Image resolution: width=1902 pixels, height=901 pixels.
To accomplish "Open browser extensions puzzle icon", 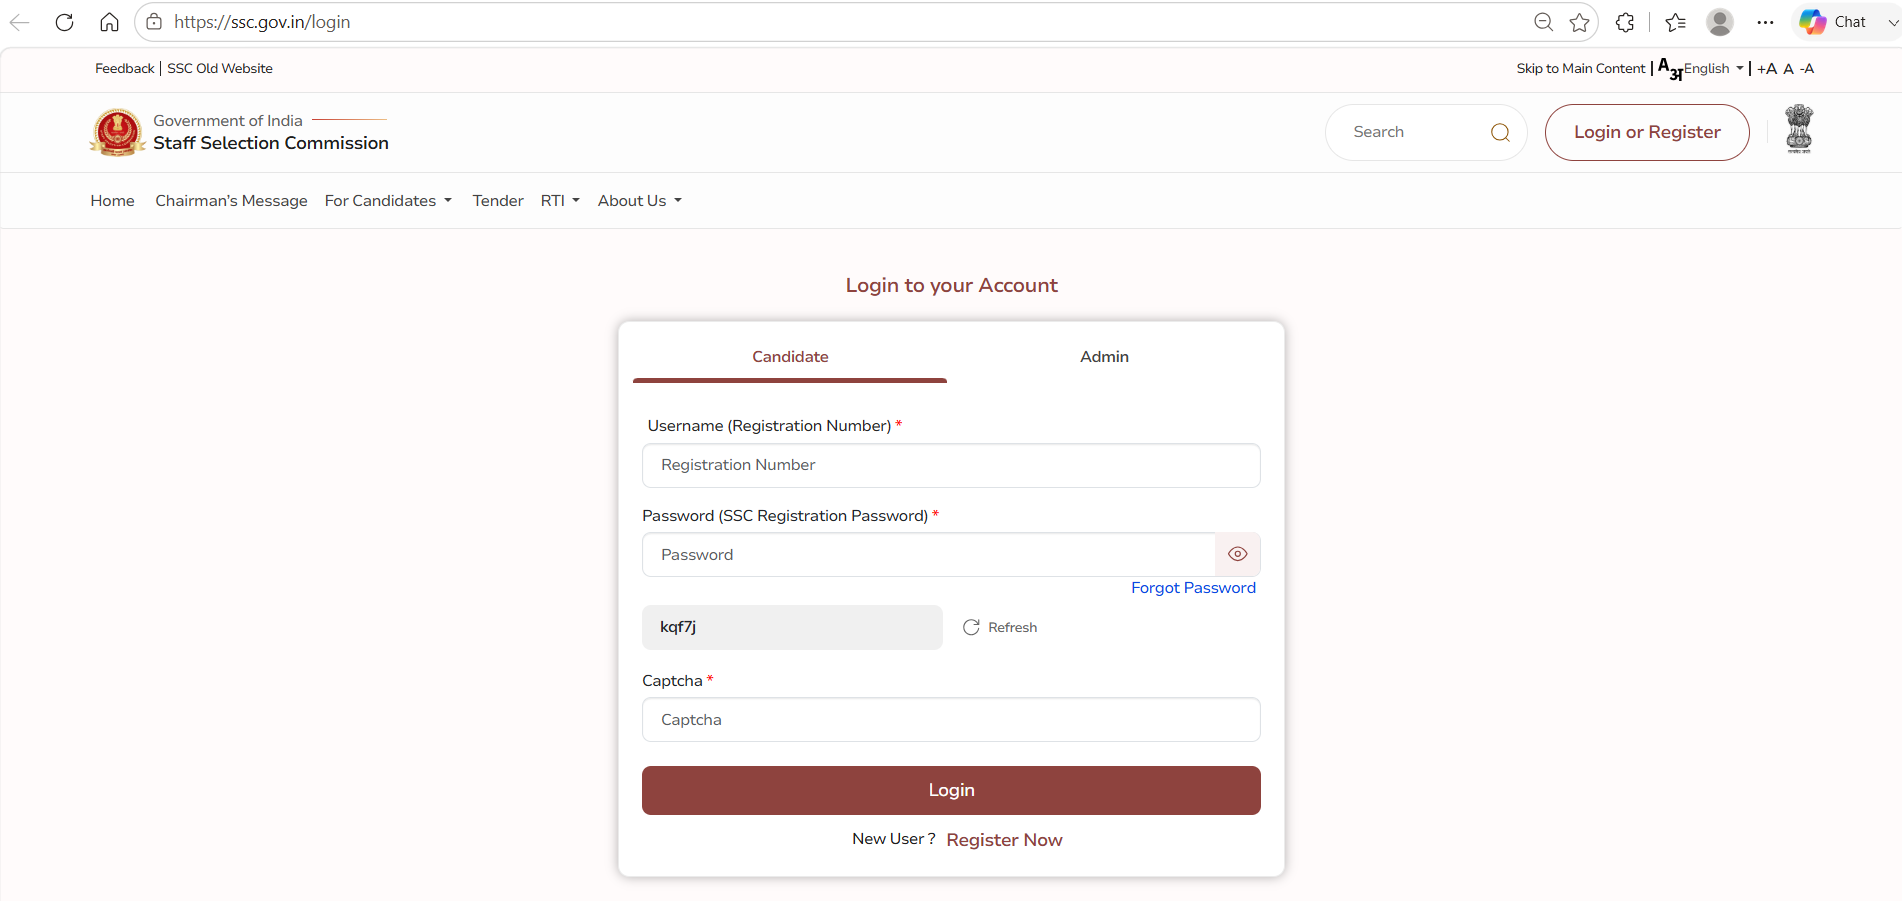I will 1625,22.
